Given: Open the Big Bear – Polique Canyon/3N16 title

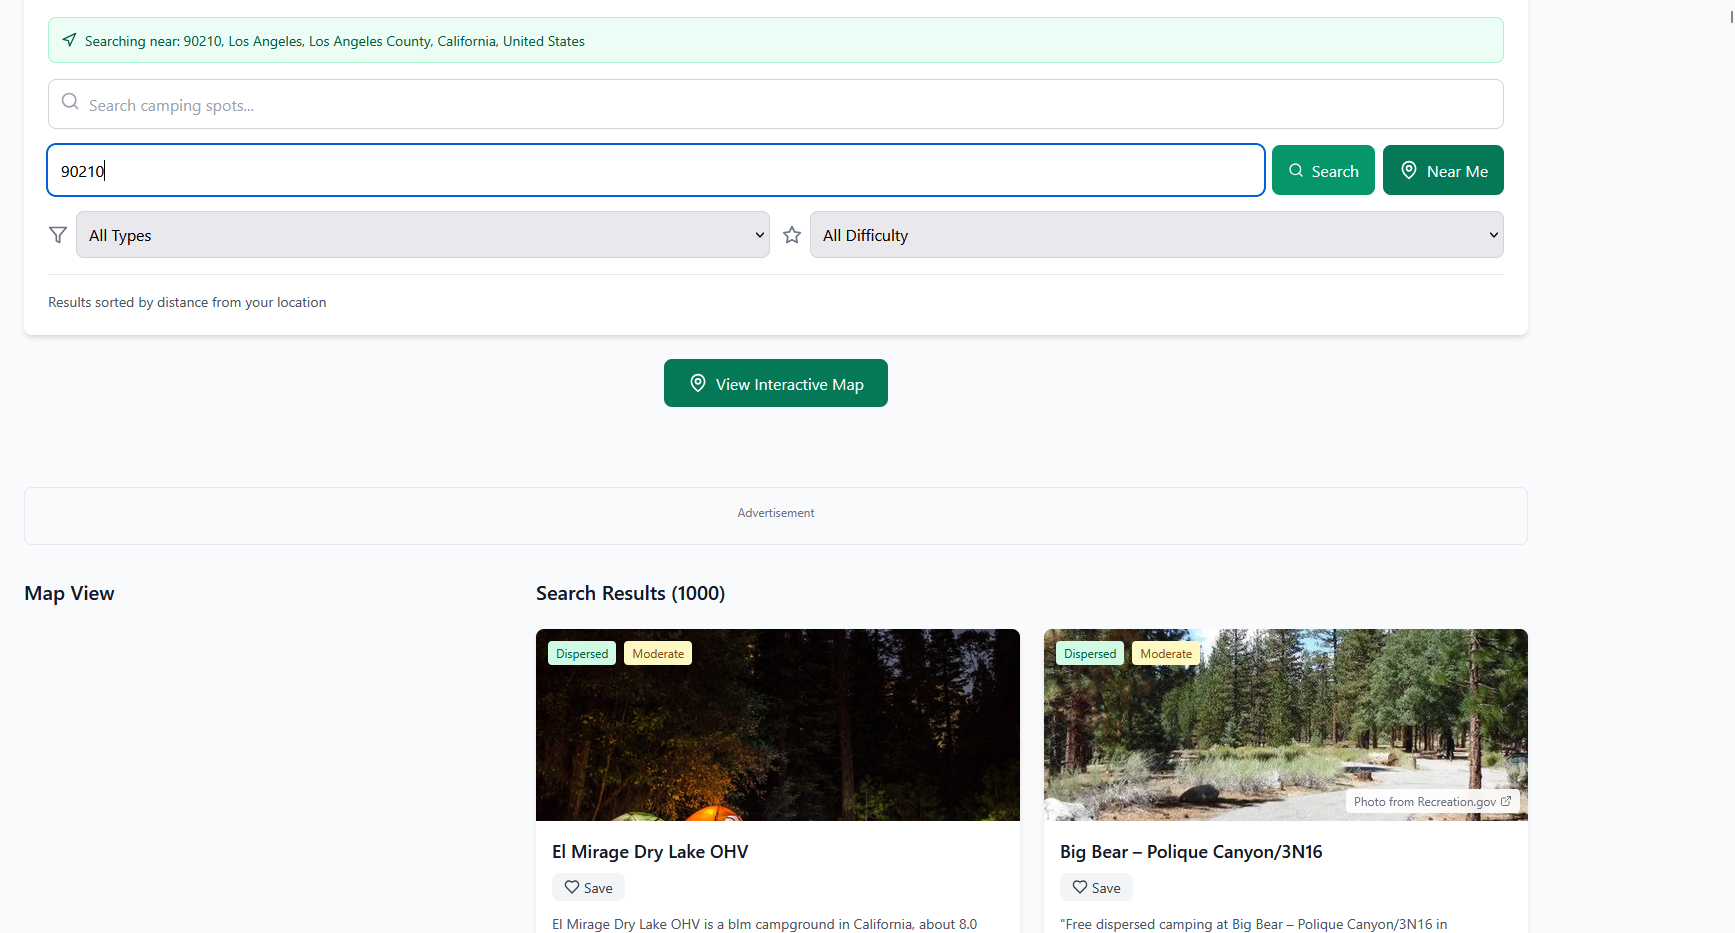Looking at the screenshot, I should 1191,852.
